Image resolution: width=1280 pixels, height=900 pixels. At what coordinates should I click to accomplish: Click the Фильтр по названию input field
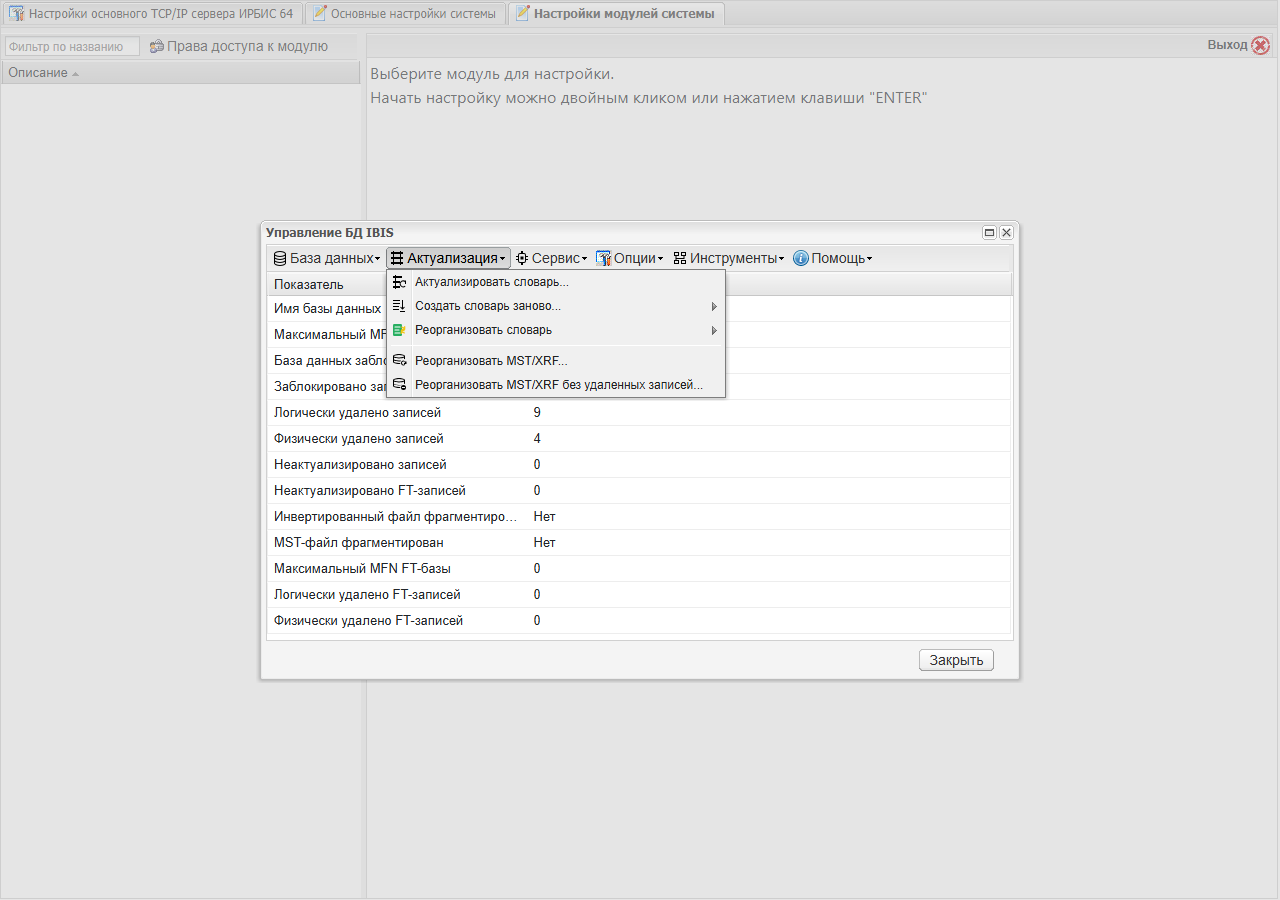coord(72,46)
